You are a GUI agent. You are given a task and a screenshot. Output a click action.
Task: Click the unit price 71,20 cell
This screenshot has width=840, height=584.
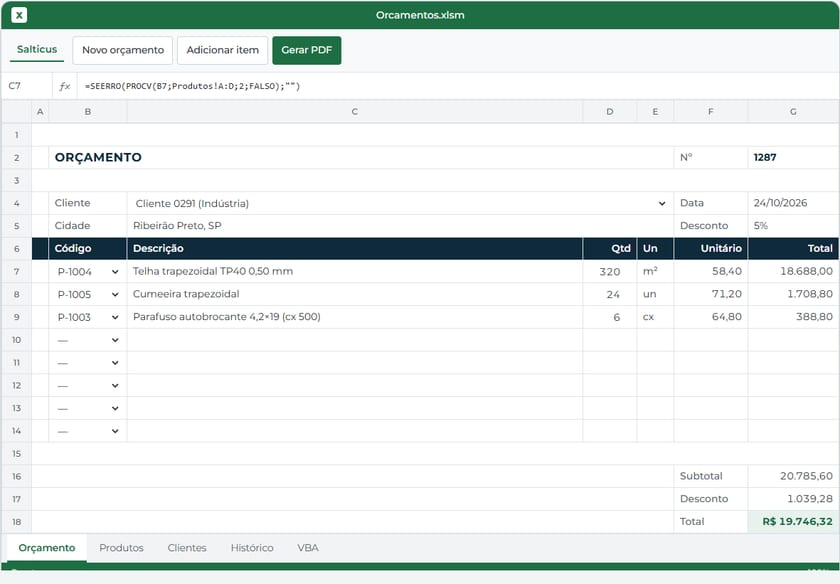(711, 294)
